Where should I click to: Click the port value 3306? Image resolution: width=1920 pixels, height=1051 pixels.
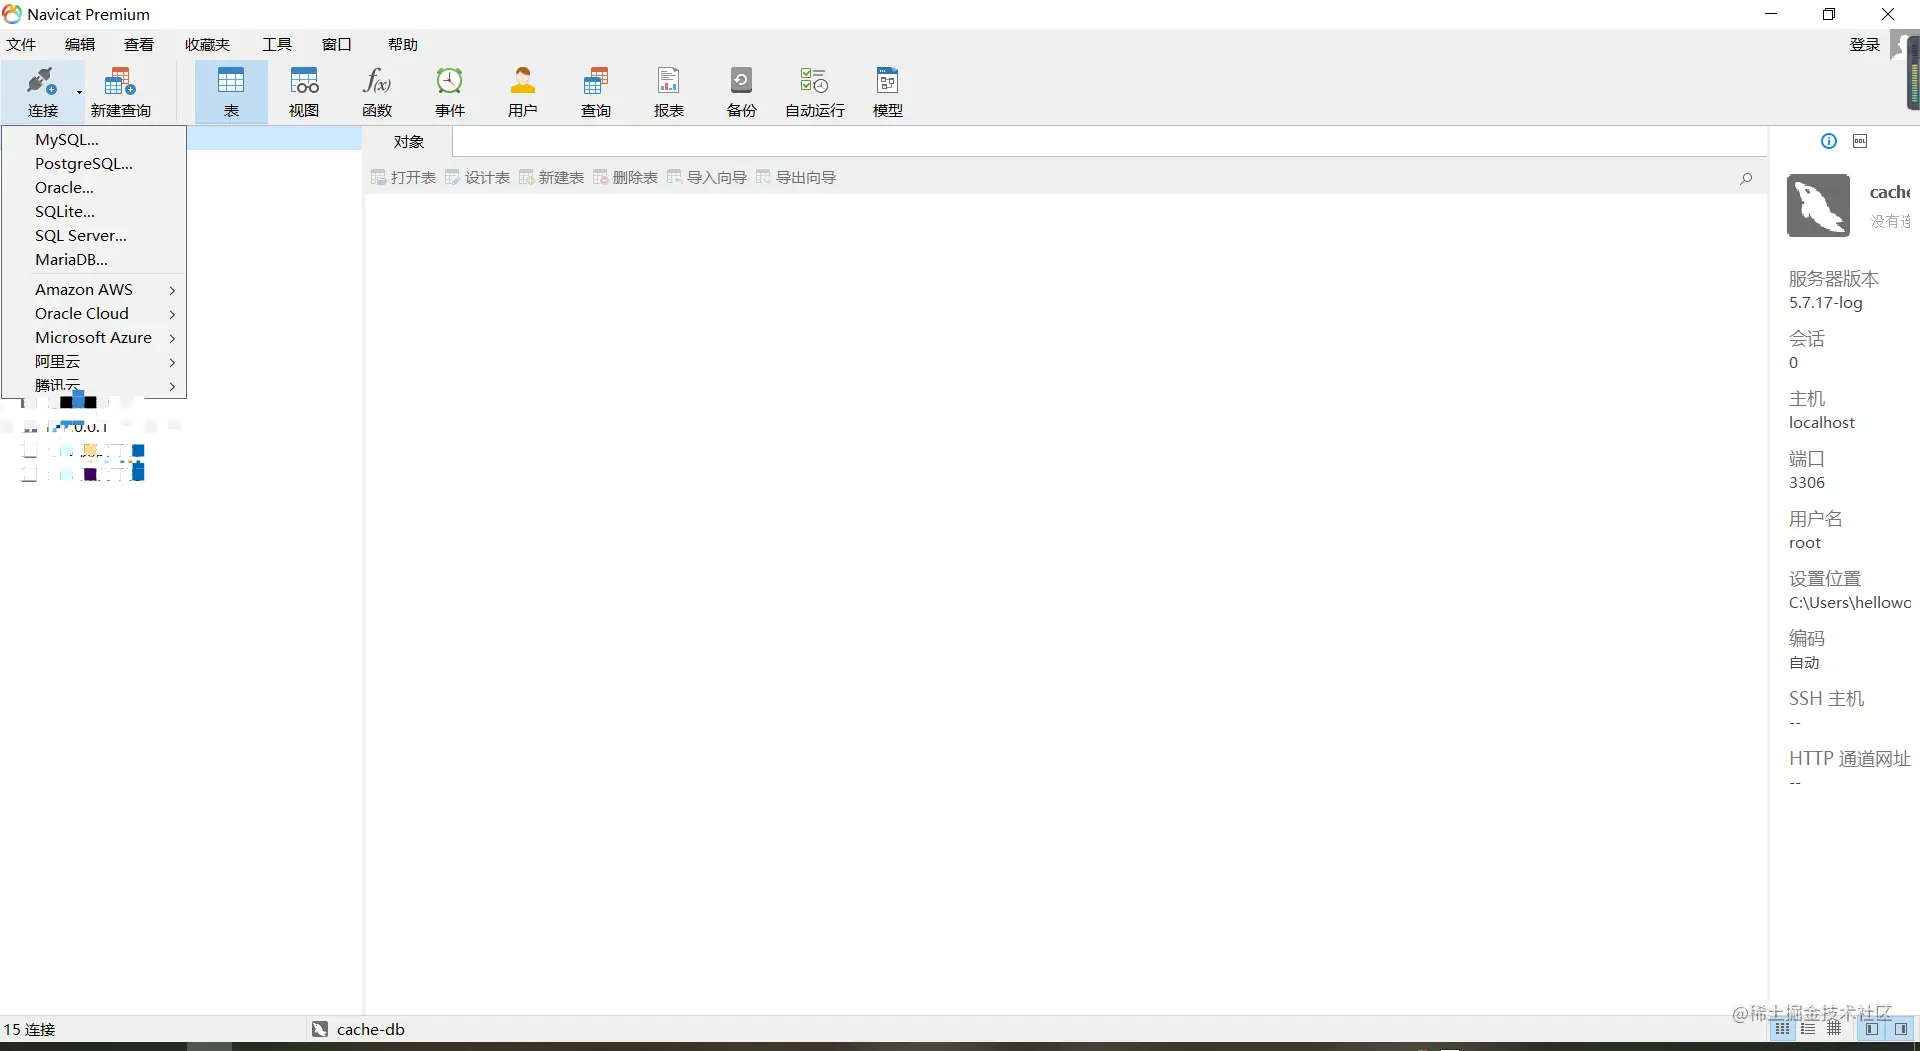1807,483
